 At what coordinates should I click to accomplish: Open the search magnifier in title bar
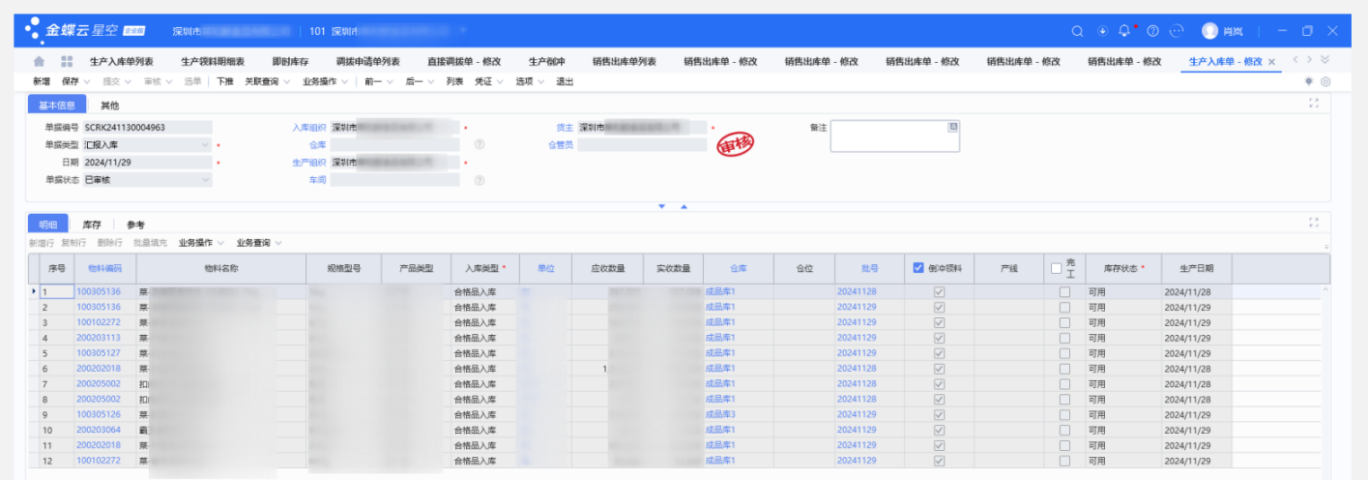pyautogui.click(x=1077, y=31)
